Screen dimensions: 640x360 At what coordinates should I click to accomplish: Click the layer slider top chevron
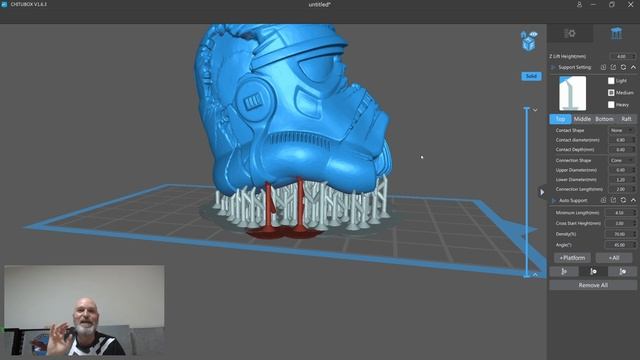pyautogui.click(x=535, y=110)
